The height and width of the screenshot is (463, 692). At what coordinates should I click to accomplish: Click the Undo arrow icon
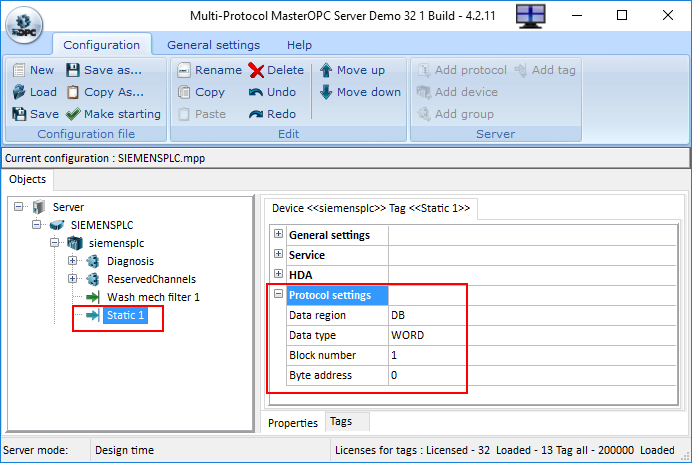click(256, 92)
